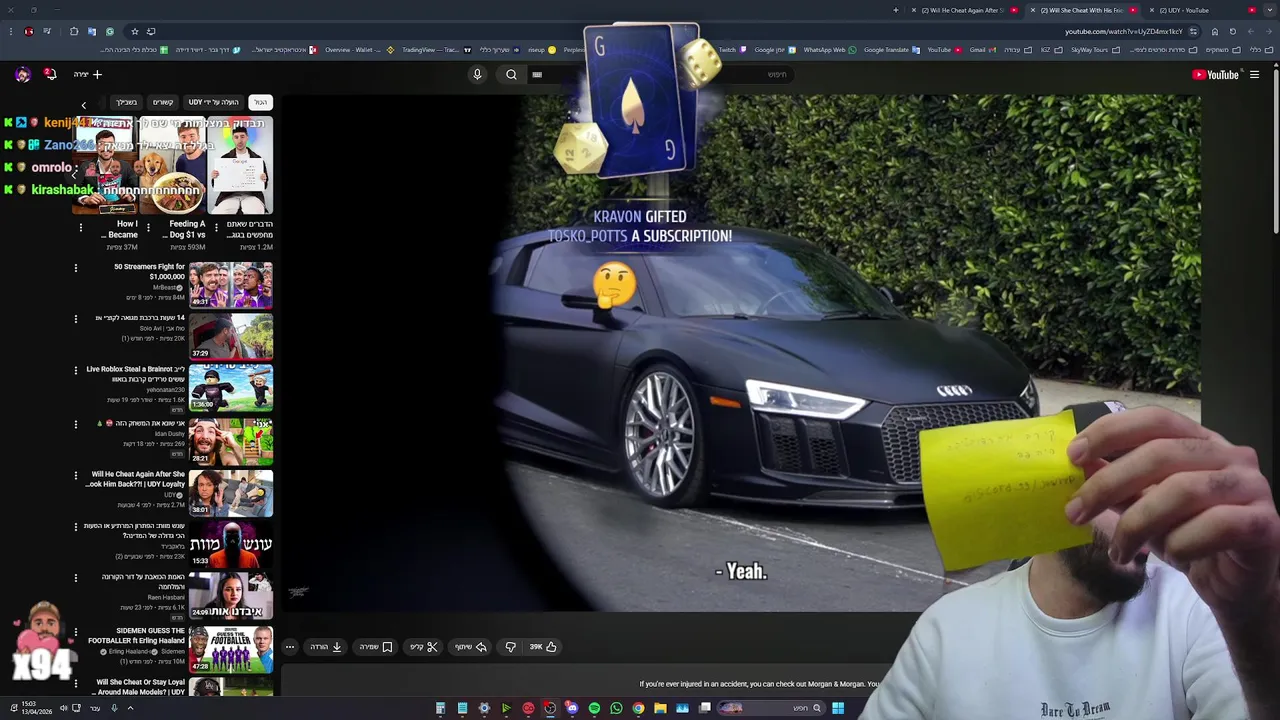The width and height of the screenshot is (1280, 720).
Task: Reload the page in the browser
Action: pos(1233,31)
